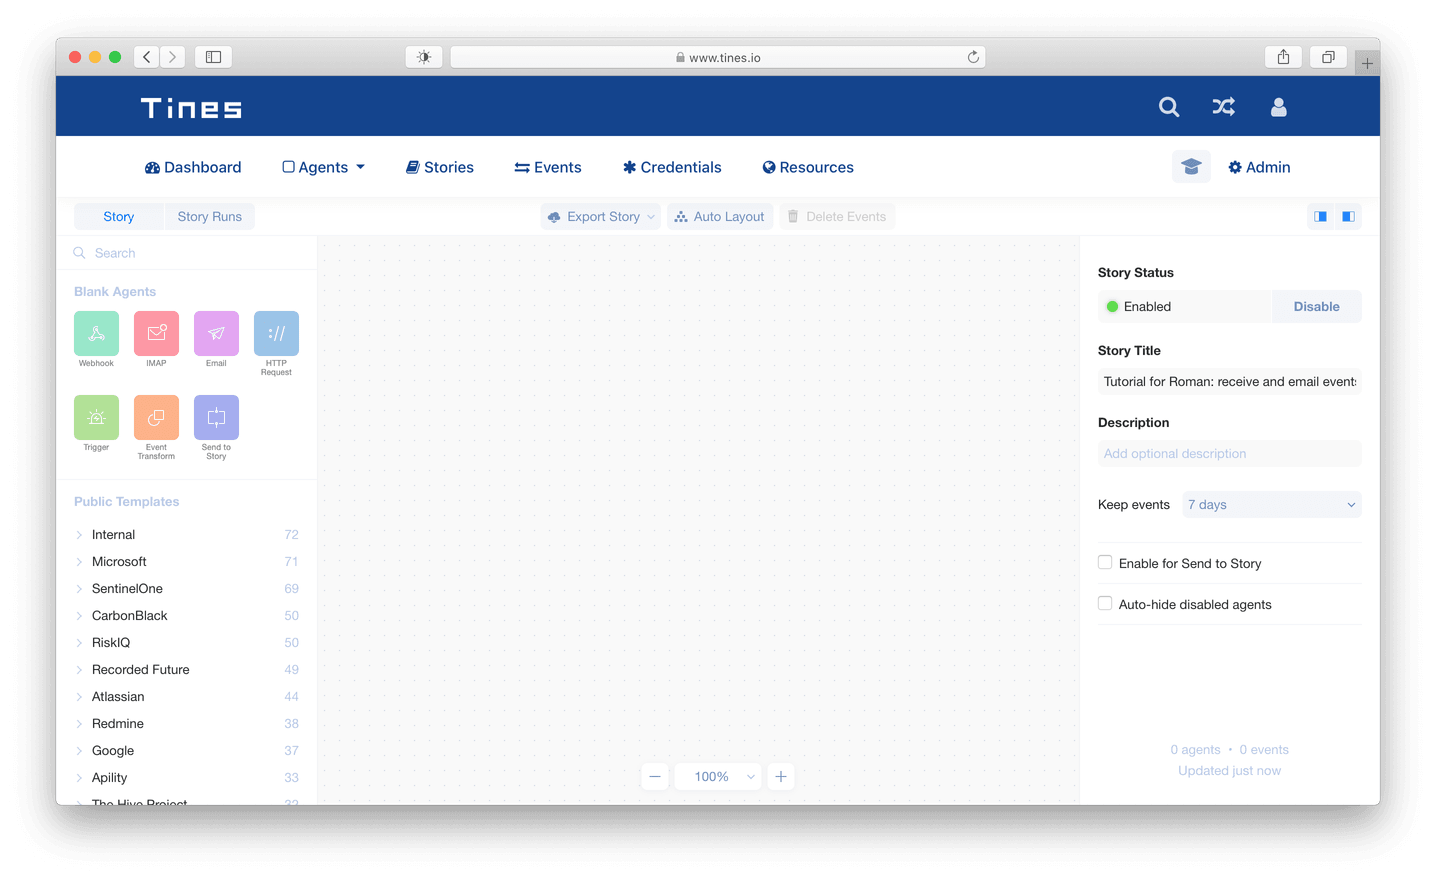Enable the Send to Story checkbox

pos(1105,563)
